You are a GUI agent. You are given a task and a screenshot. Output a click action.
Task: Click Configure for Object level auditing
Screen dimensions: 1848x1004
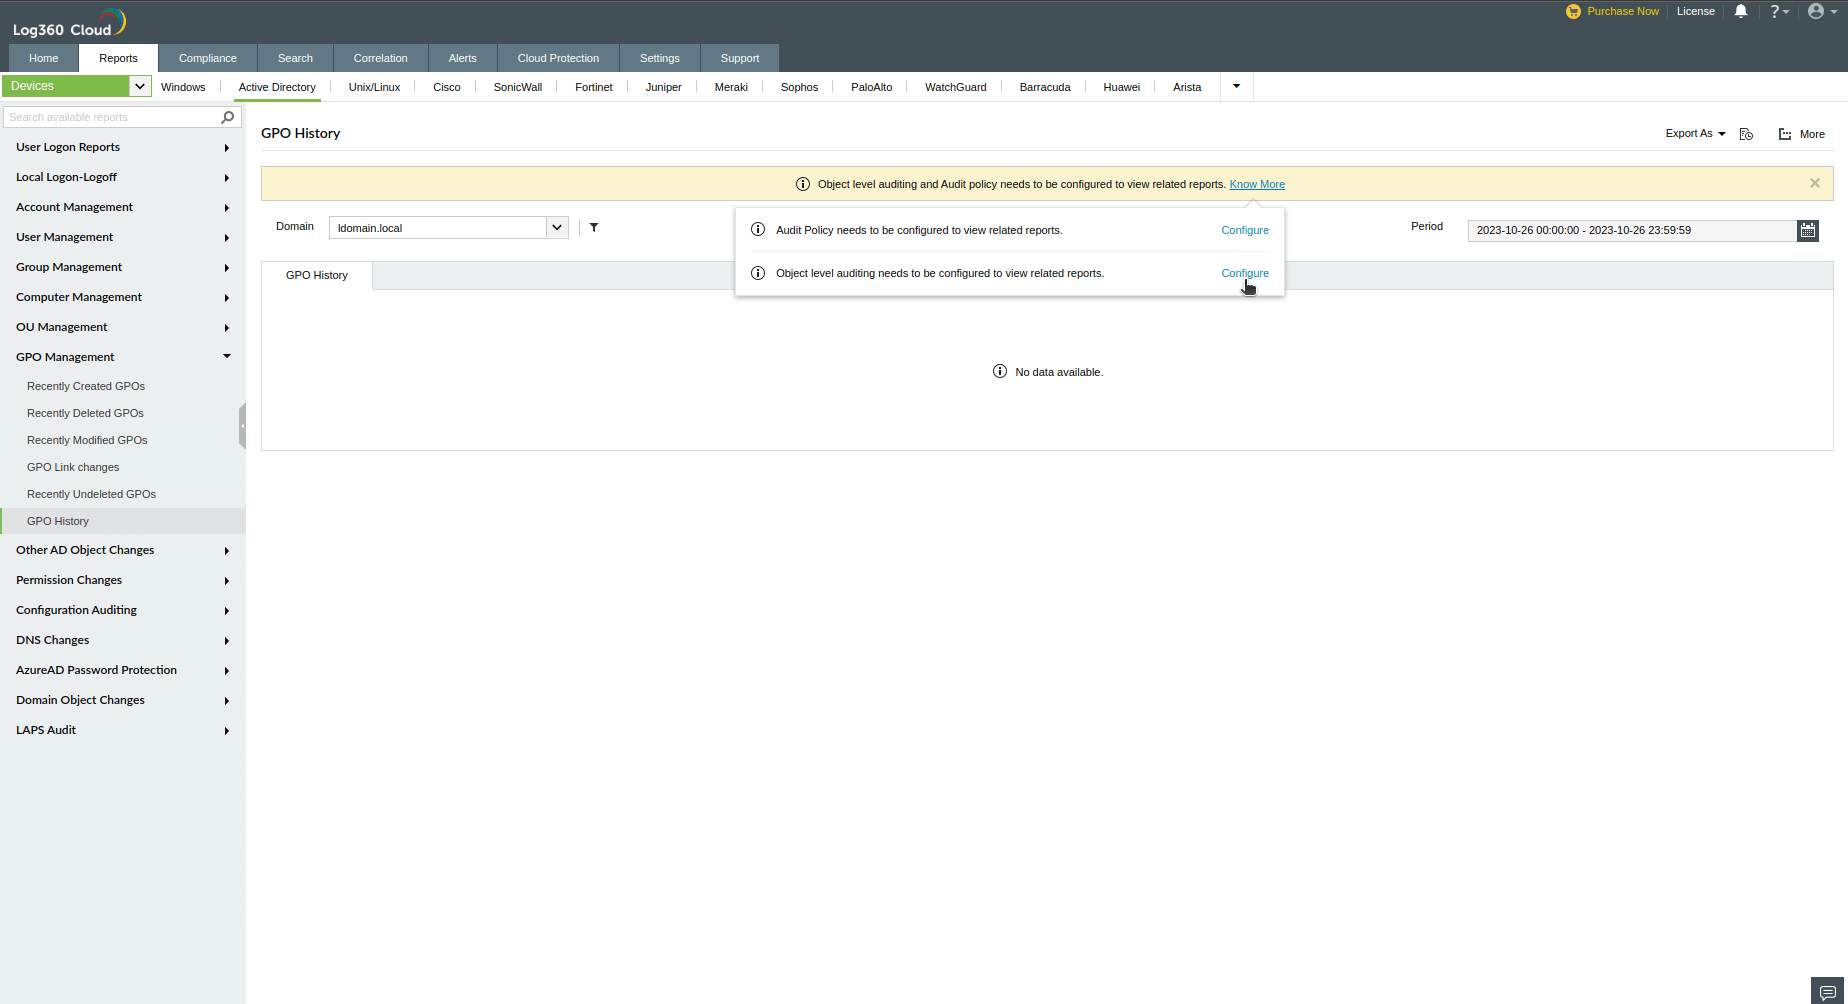1245,273
